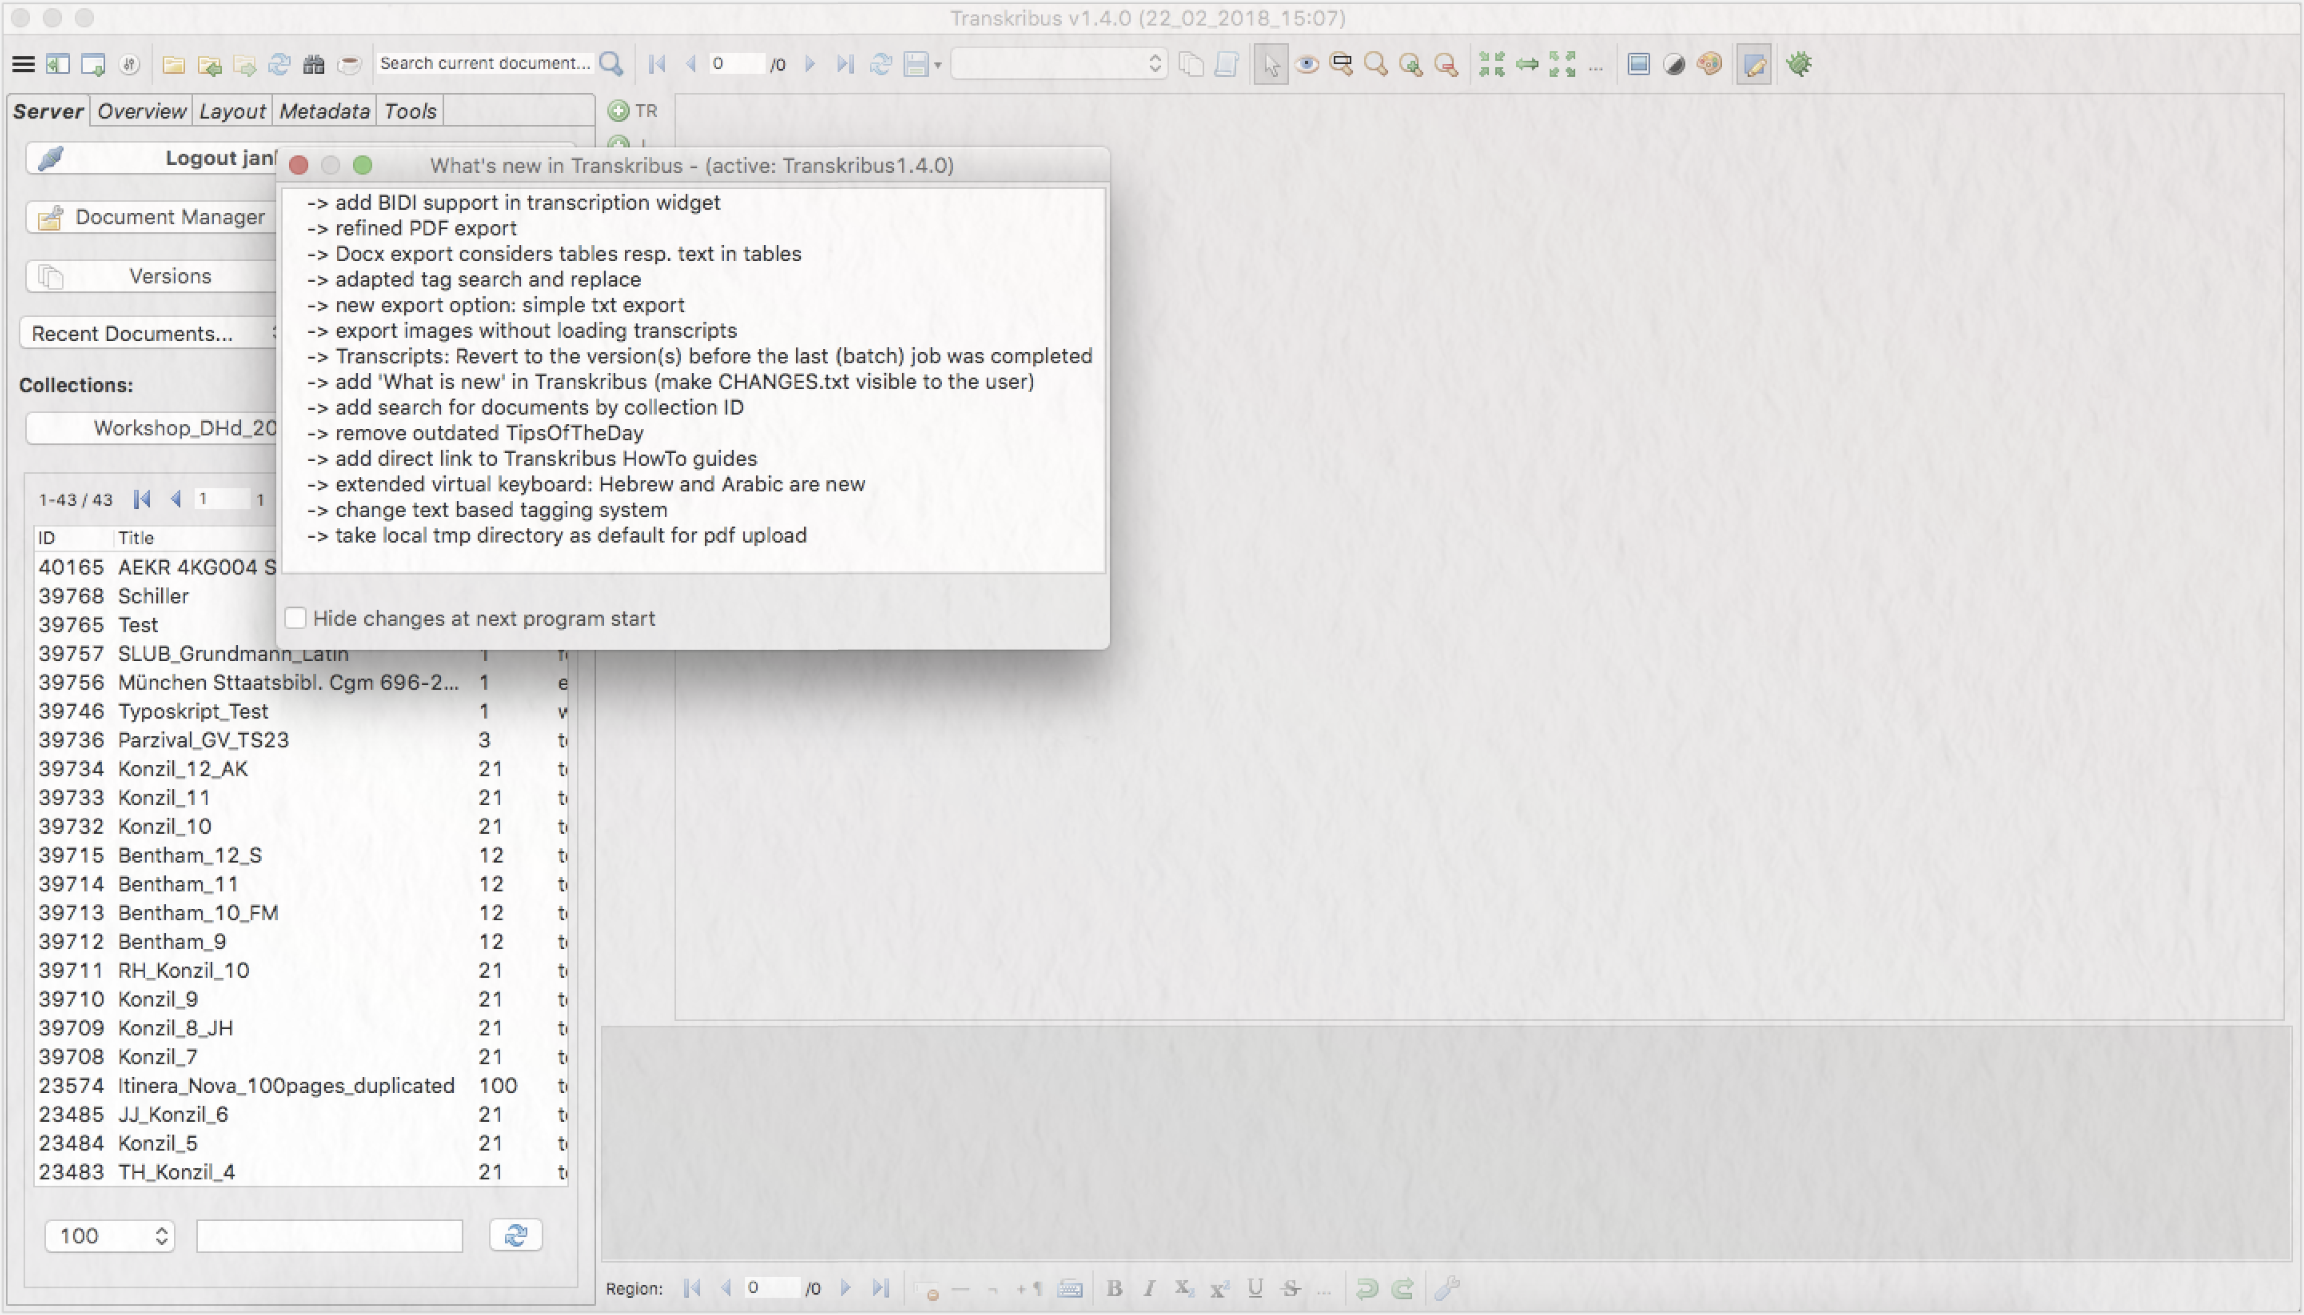The height and width of the screenshot is (1315, 2304).
Task: Fit to width horizontal arrows icon
Action: (x=1527, y=64)
